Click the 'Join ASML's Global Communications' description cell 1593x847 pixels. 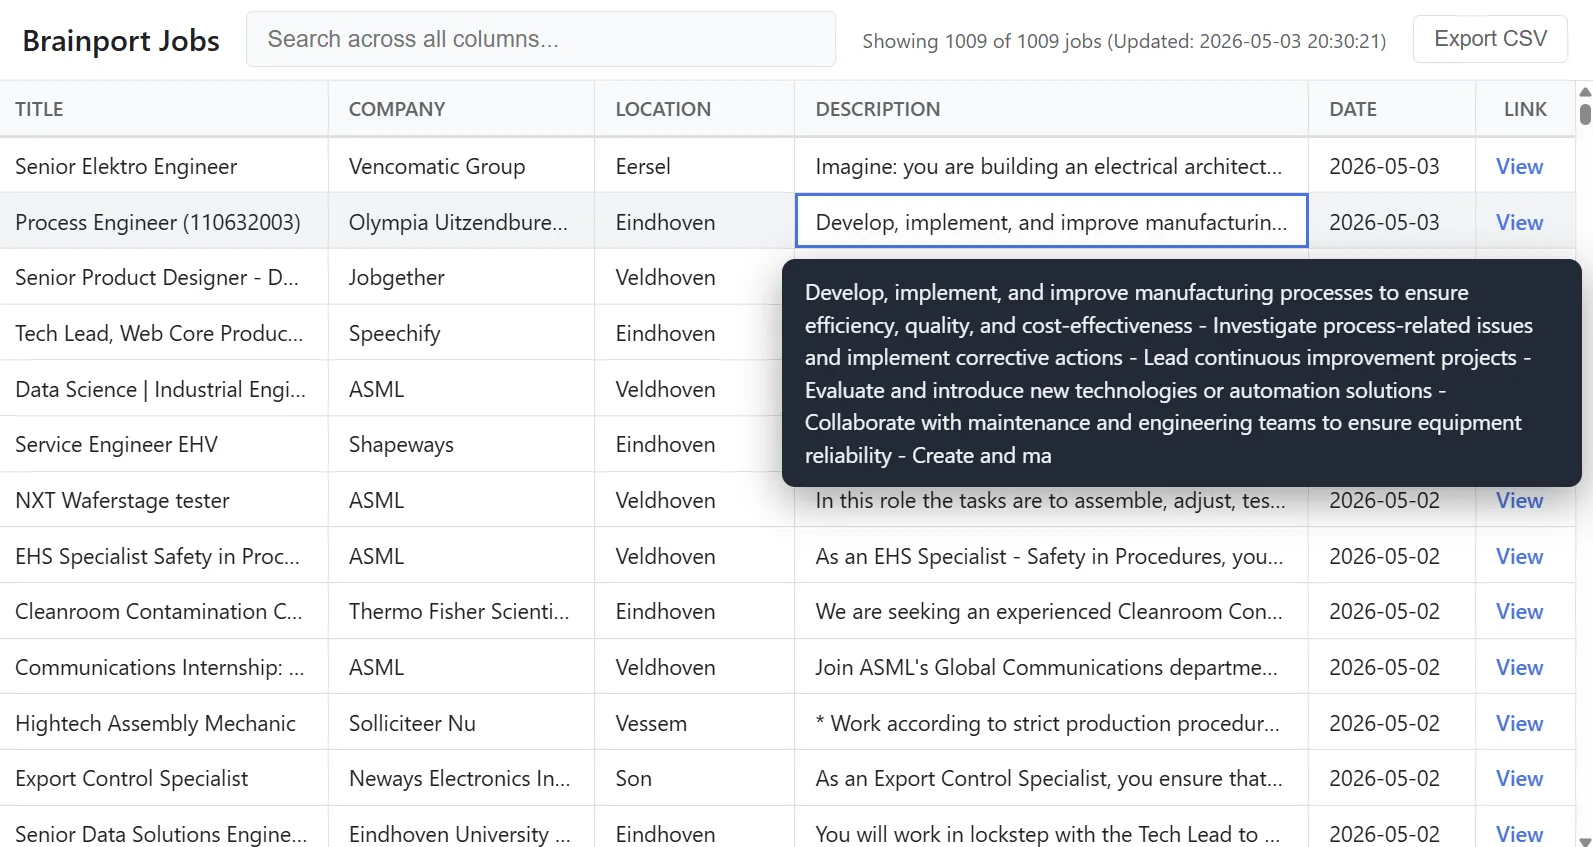(1051, 667)
